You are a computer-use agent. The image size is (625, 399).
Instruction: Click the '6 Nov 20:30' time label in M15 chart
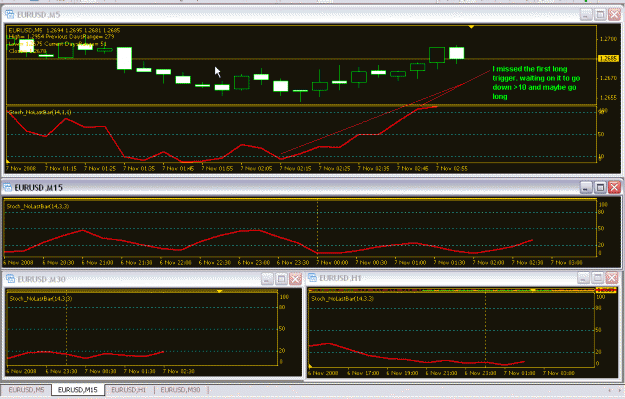59,263
